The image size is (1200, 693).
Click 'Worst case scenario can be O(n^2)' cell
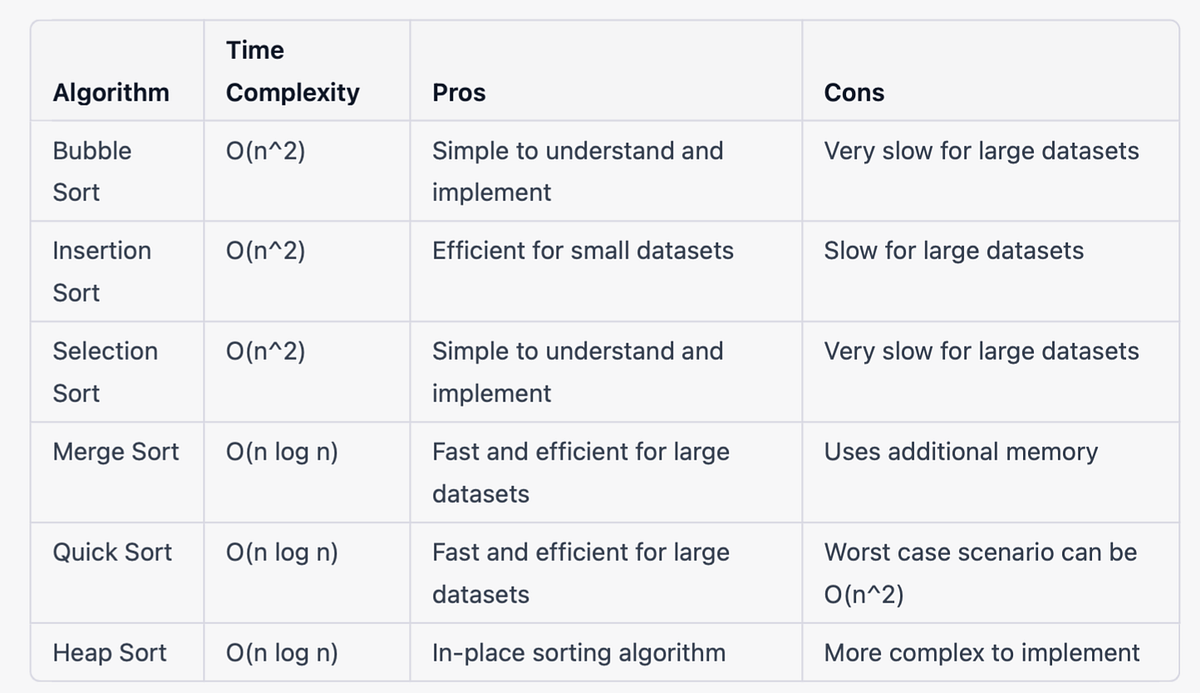(x=990, y=572)
